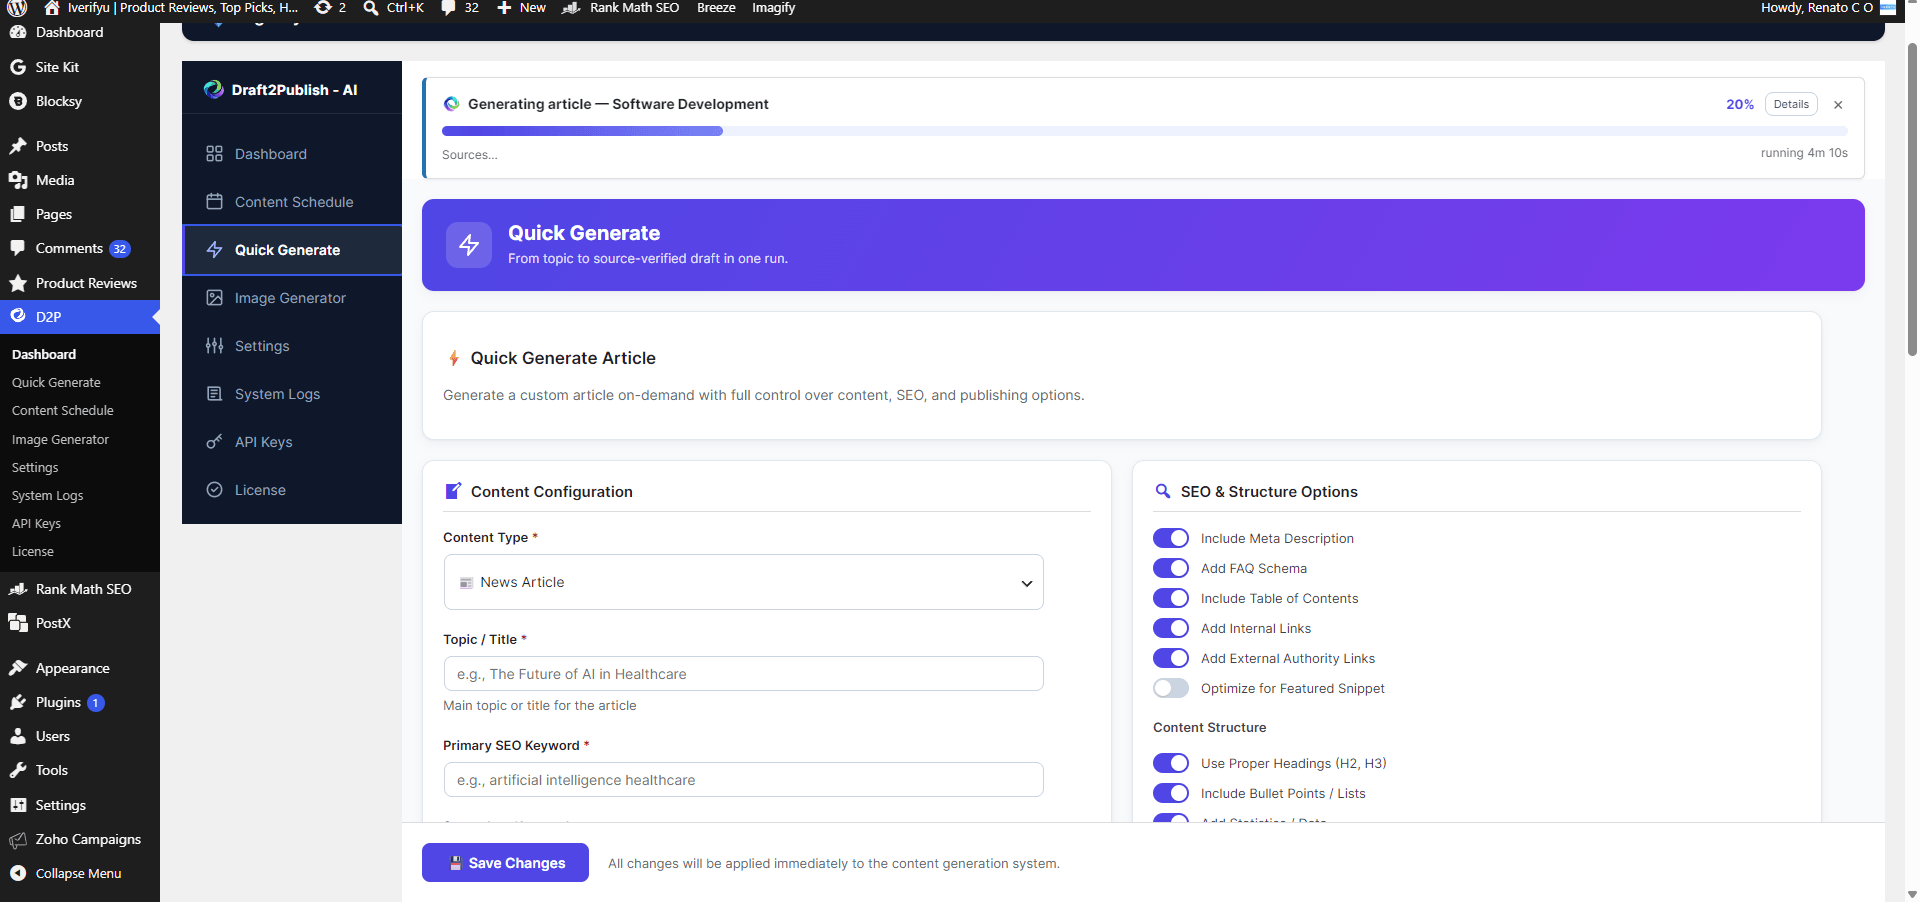Toggle Use Proper Headings (H2, H3)

click(x=1171, y=763)
